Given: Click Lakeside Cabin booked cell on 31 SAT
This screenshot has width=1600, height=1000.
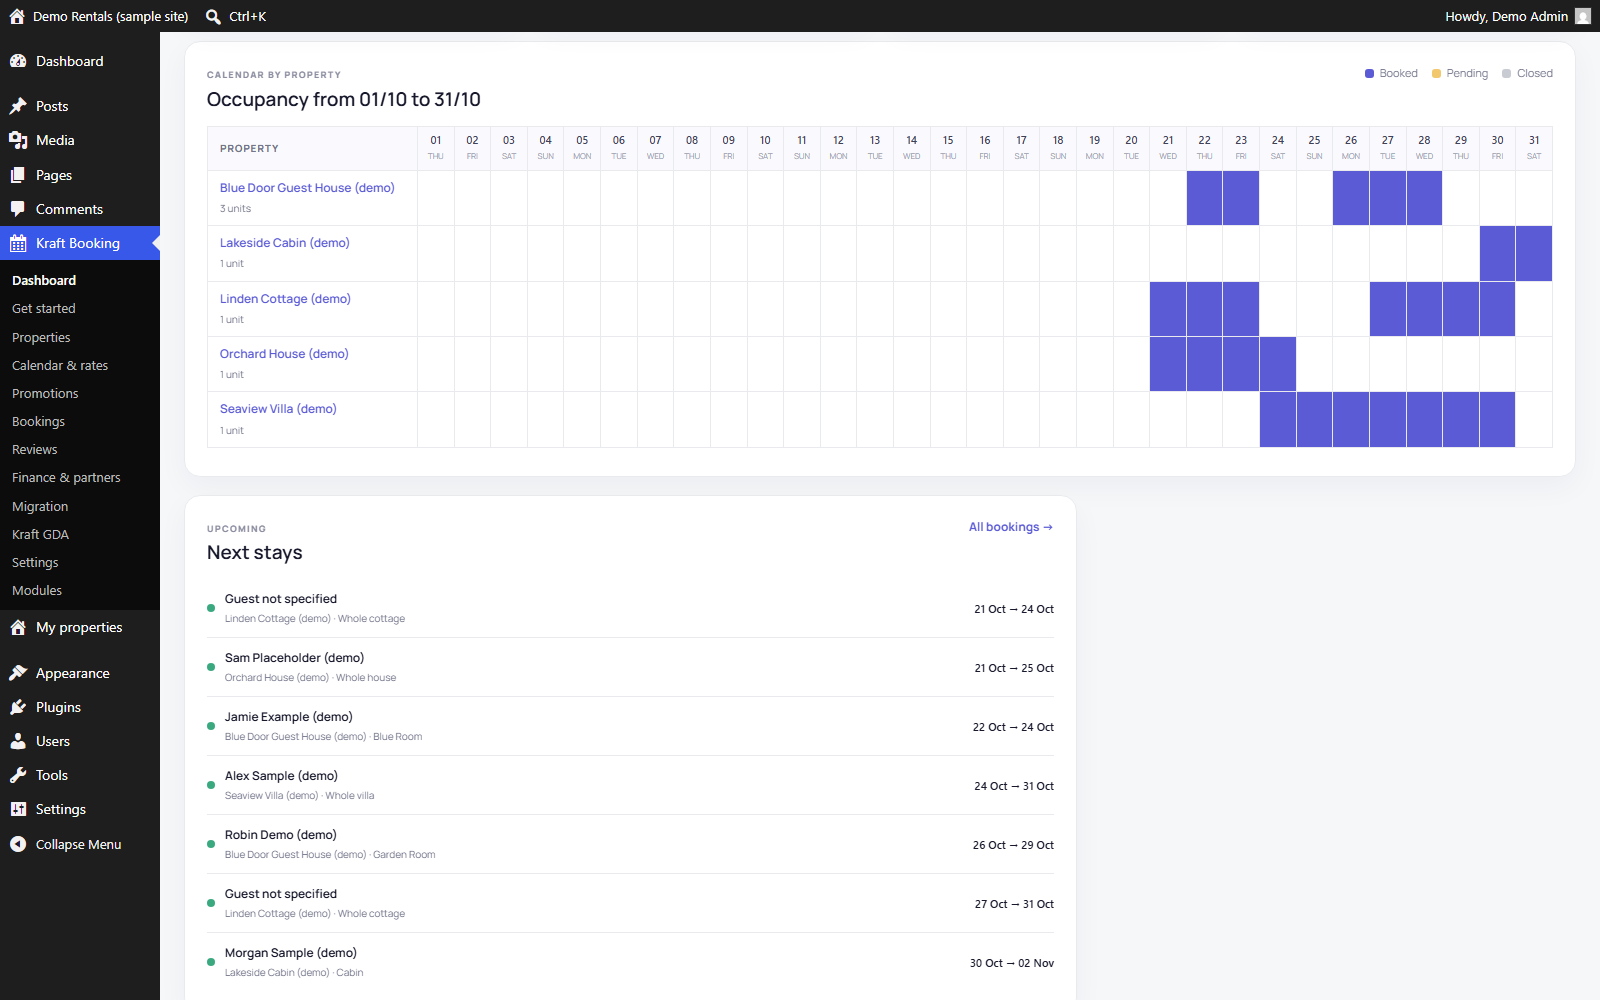Looking at the screenshot, I should pos(1534,253).
